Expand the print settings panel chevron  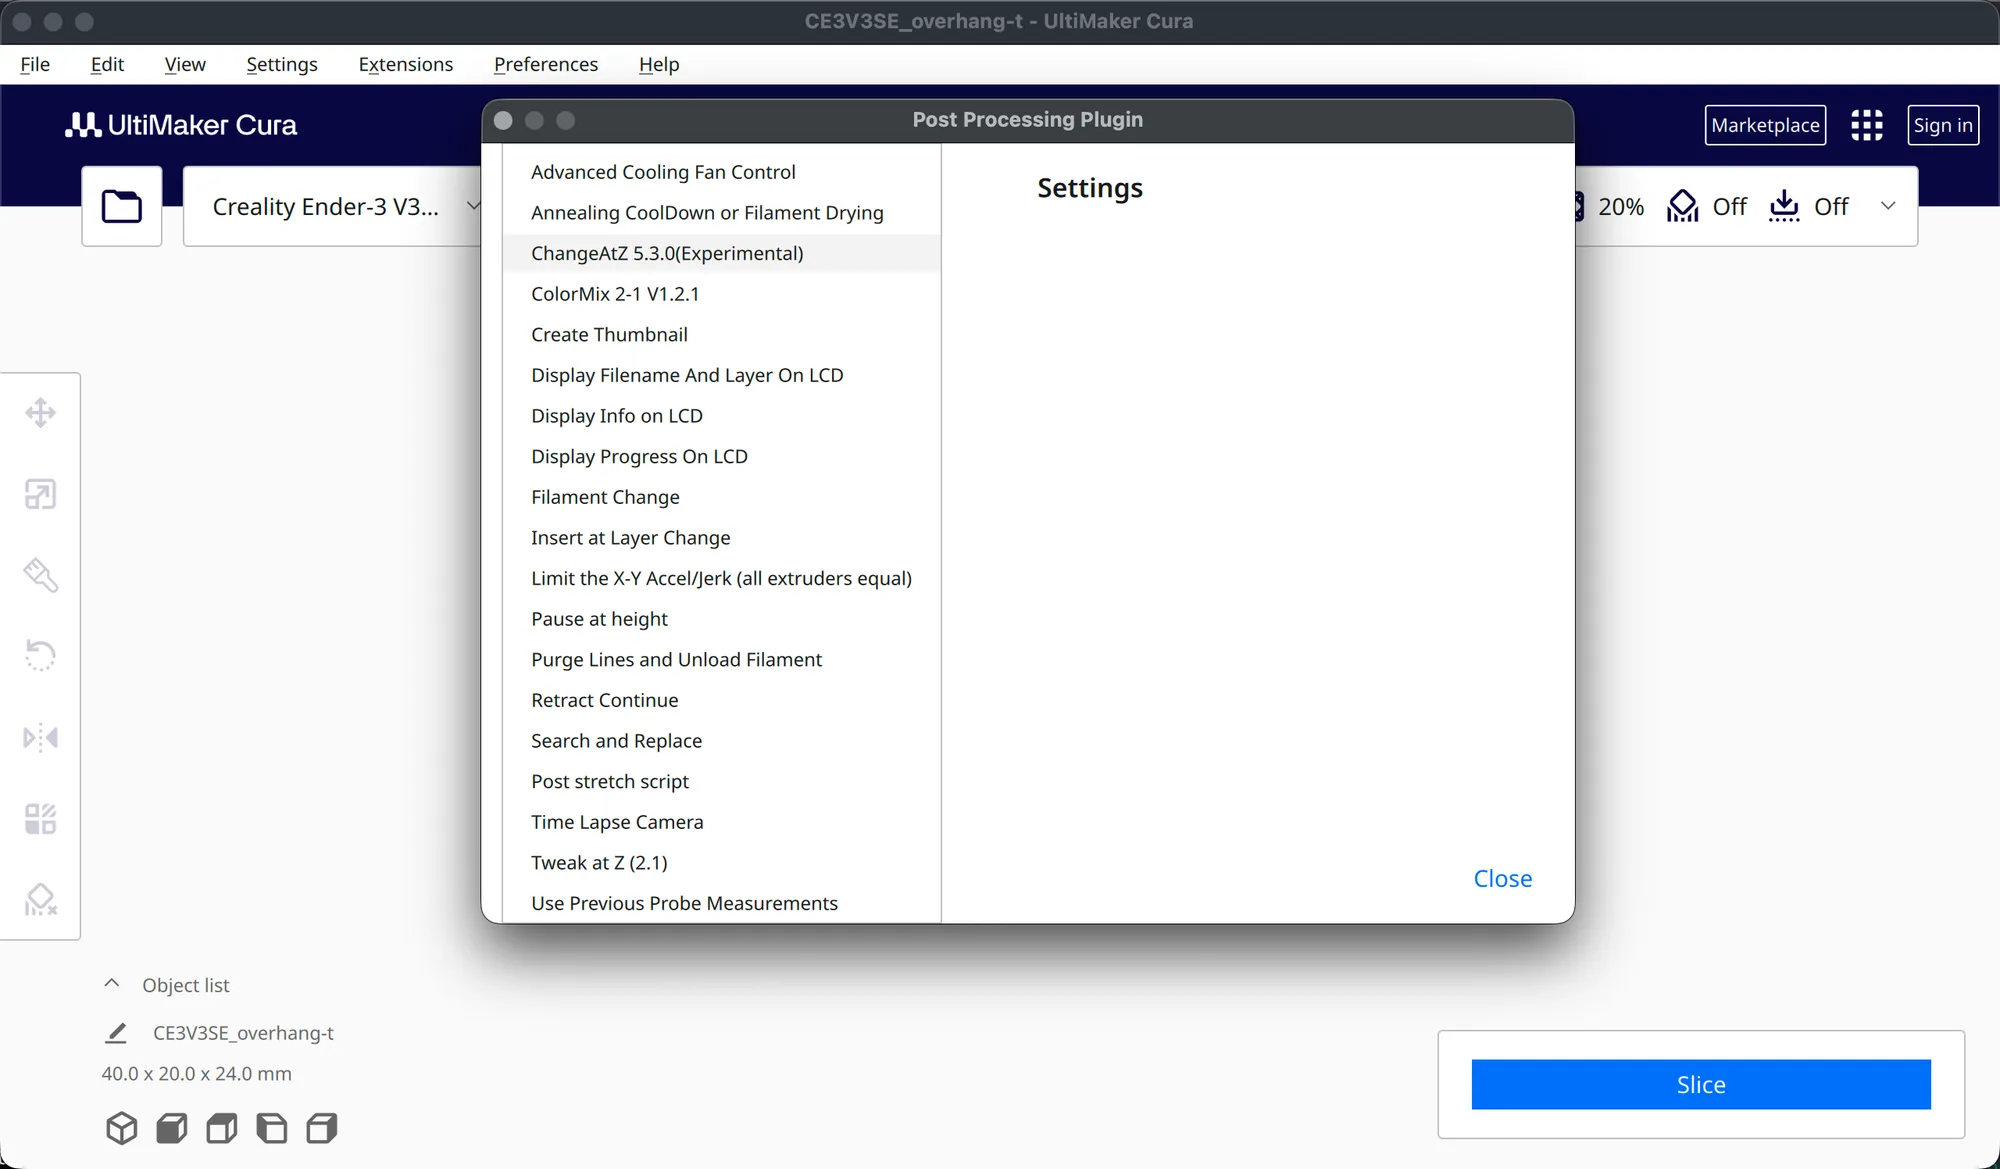tap(1888, 206)
